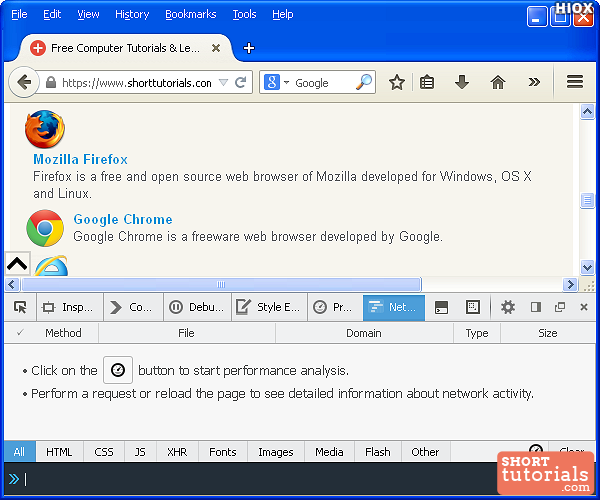Image resolution: width=600 pixels, height=500 pixels.
Task: Click the address bar URL field
Action: pyautogui.click(x=137, y=83)
